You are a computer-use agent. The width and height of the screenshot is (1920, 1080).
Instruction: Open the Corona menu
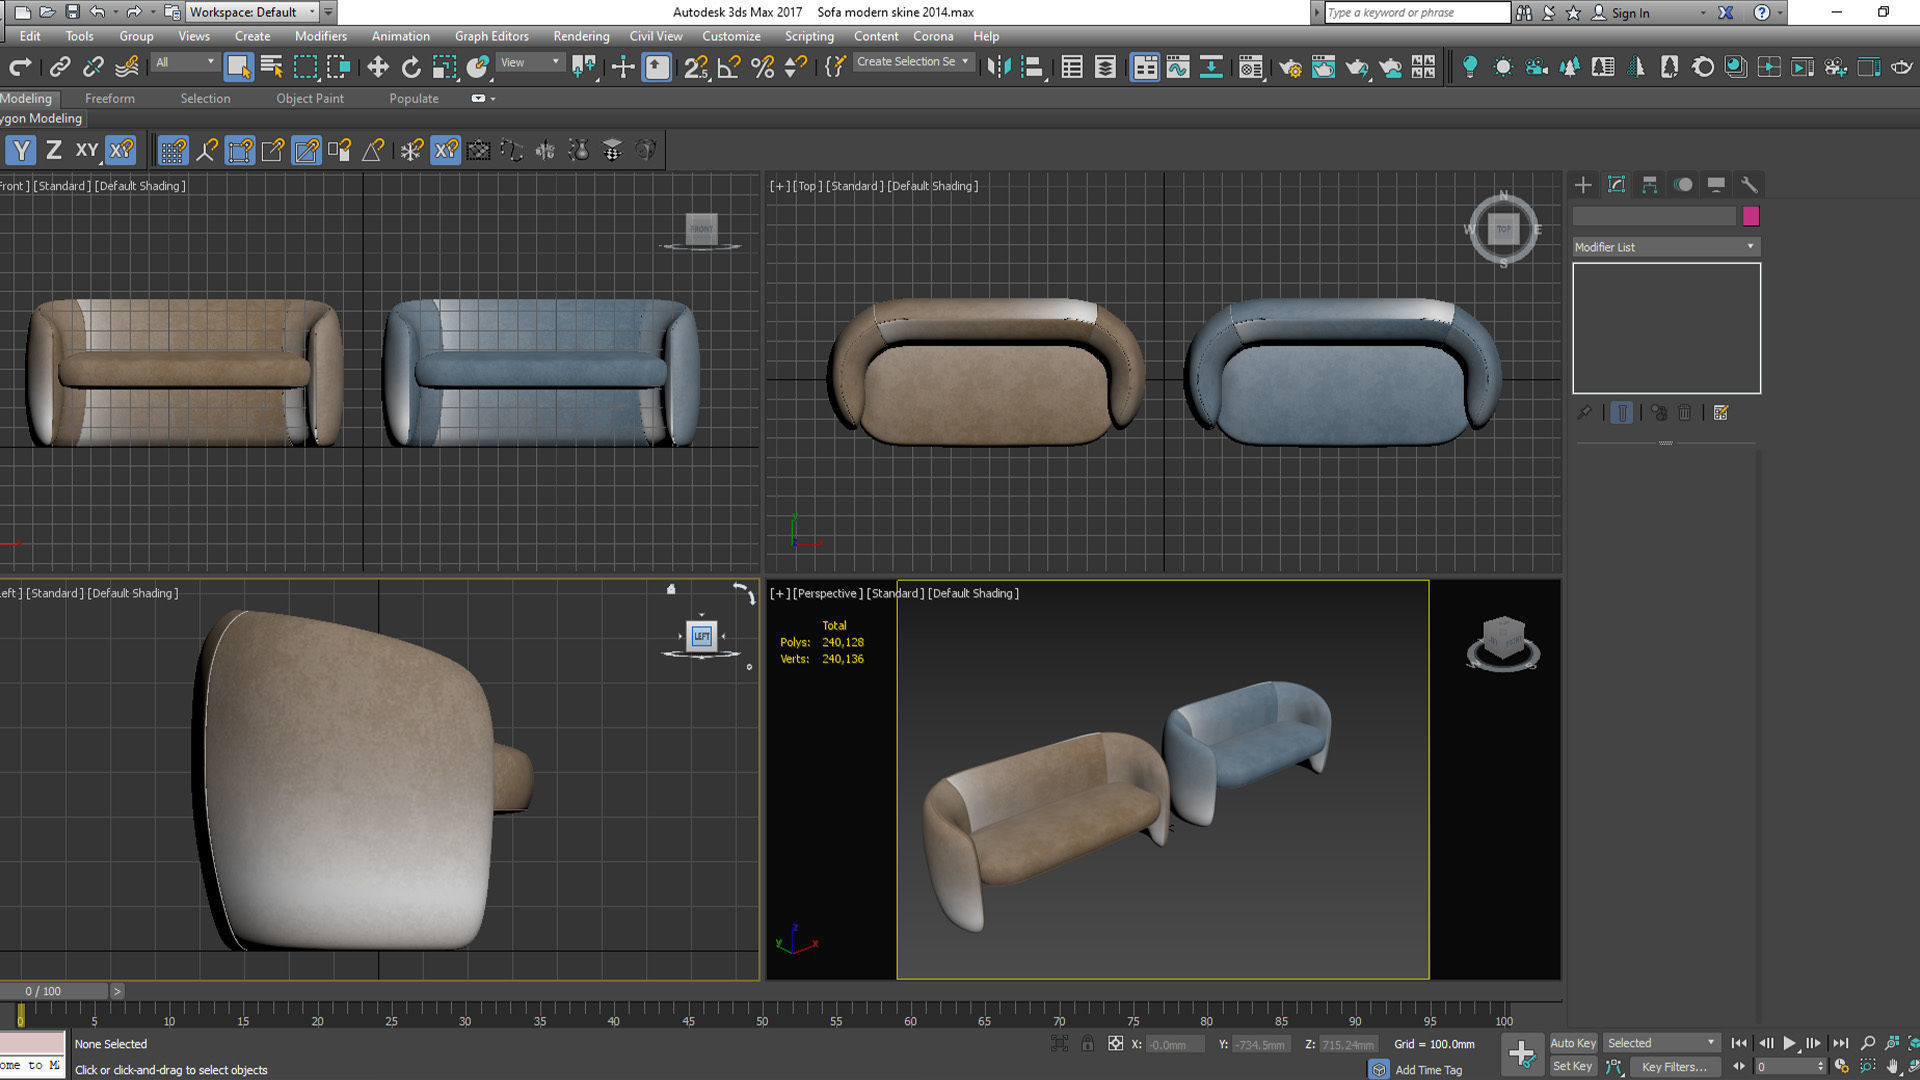point(933,36)
